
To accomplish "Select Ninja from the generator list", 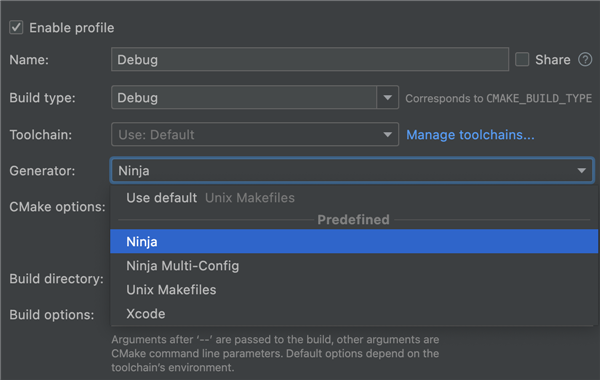I will (x=354, y=241).
